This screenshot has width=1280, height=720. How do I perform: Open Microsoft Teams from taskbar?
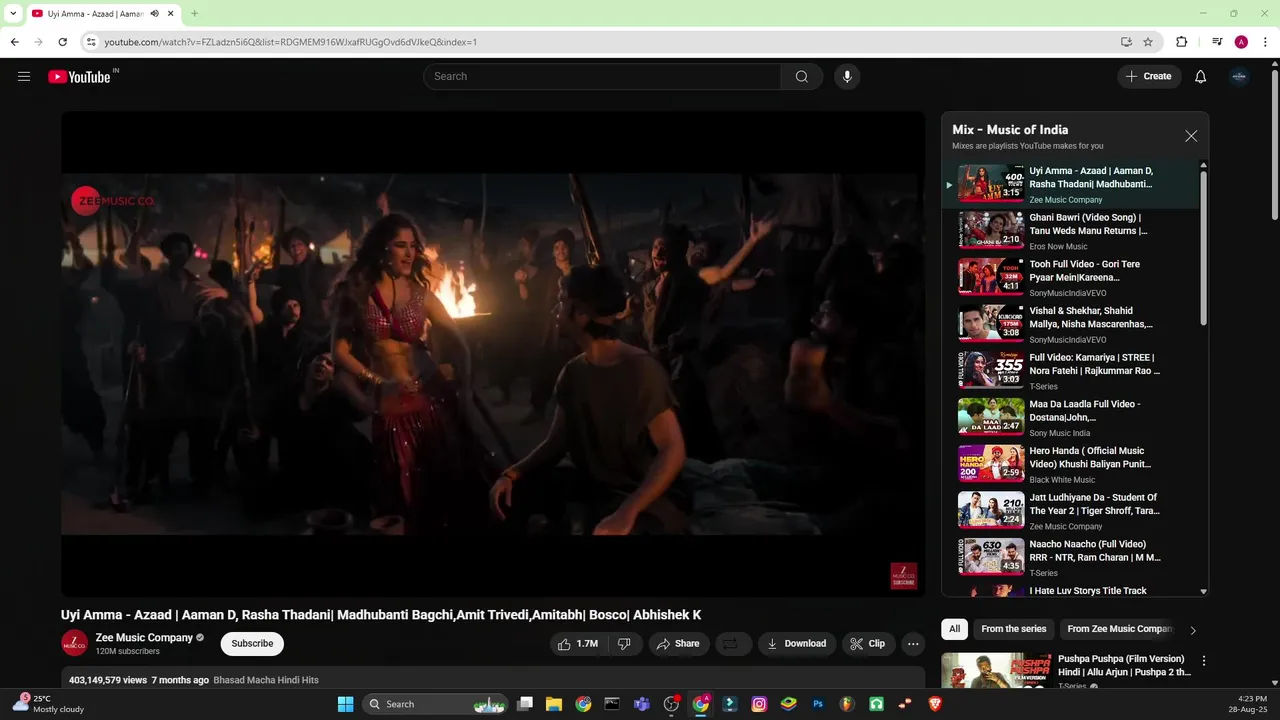click(x=642, y=704)
